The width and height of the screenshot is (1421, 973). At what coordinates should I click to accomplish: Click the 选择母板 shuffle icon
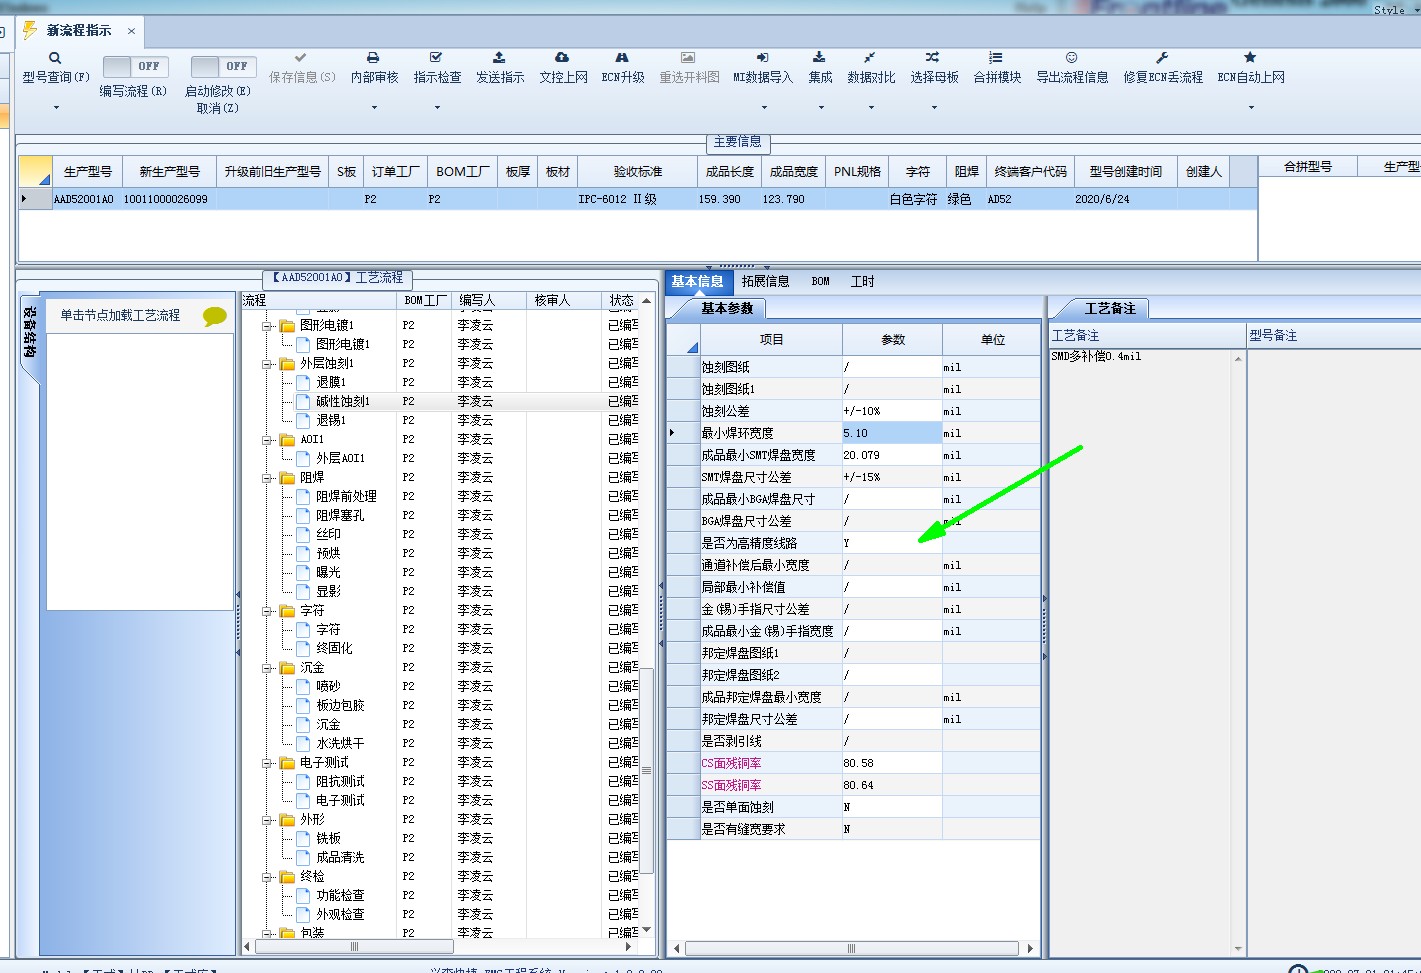click(x=933, y=58)
